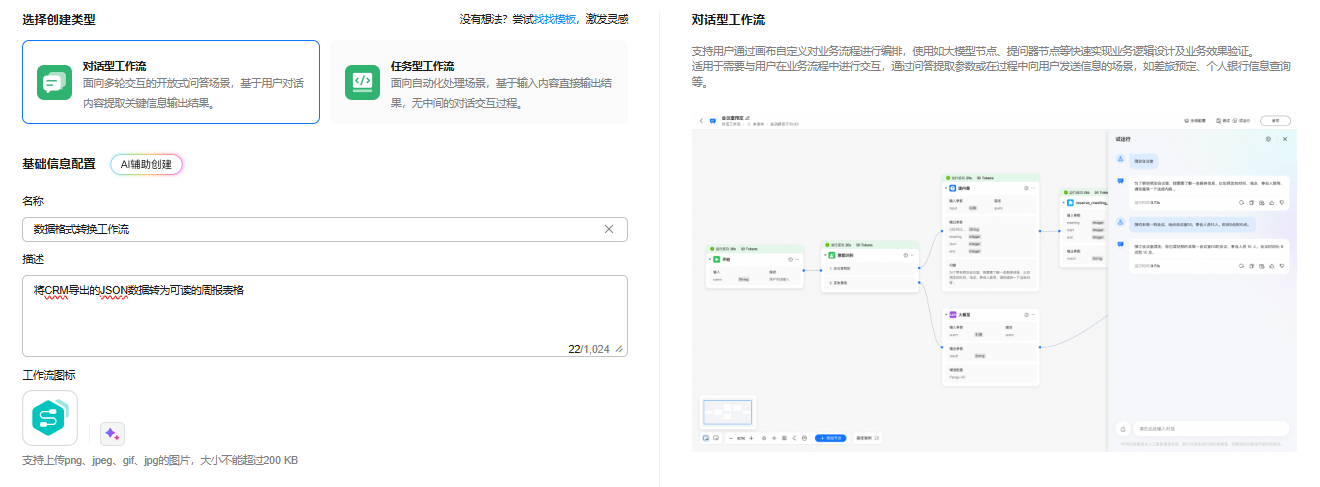Click into the 描述 text area
Viewport: 1320px width, 487px height.
click(x=325, y=316)
